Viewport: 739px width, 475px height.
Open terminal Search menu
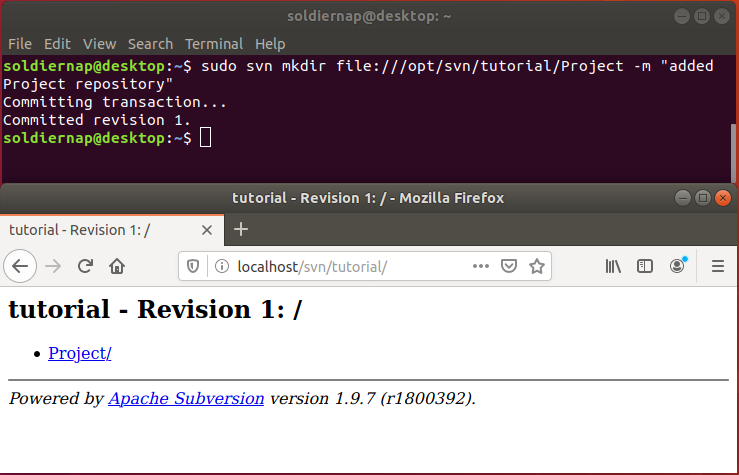pyautogui.click(x=150, y=44)
